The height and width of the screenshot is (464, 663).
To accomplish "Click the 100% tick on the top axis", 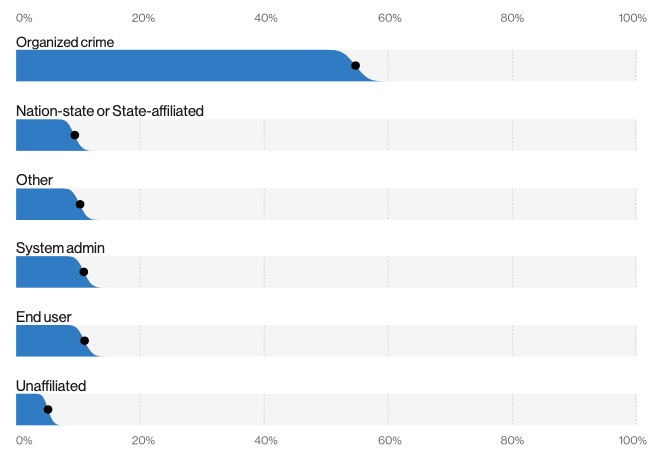I will click(x=633, y=17).
